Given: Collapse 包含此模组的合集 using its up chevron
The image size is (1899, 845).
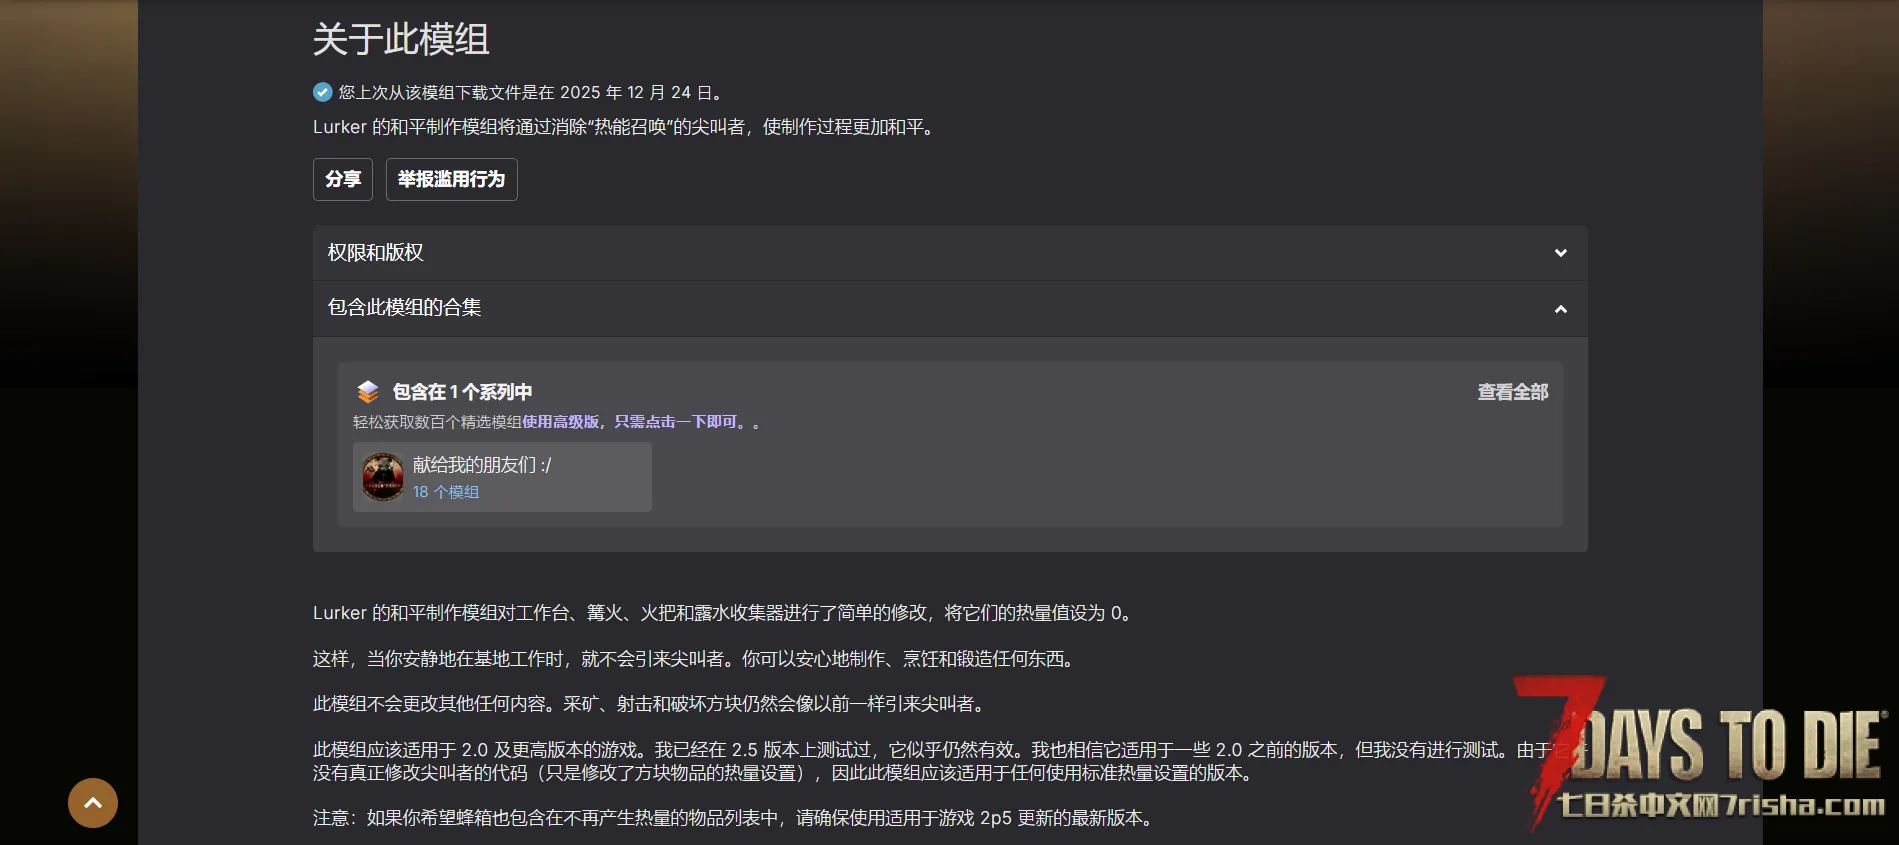Looking at the screenshot, I should click(x=1560, y=309).
